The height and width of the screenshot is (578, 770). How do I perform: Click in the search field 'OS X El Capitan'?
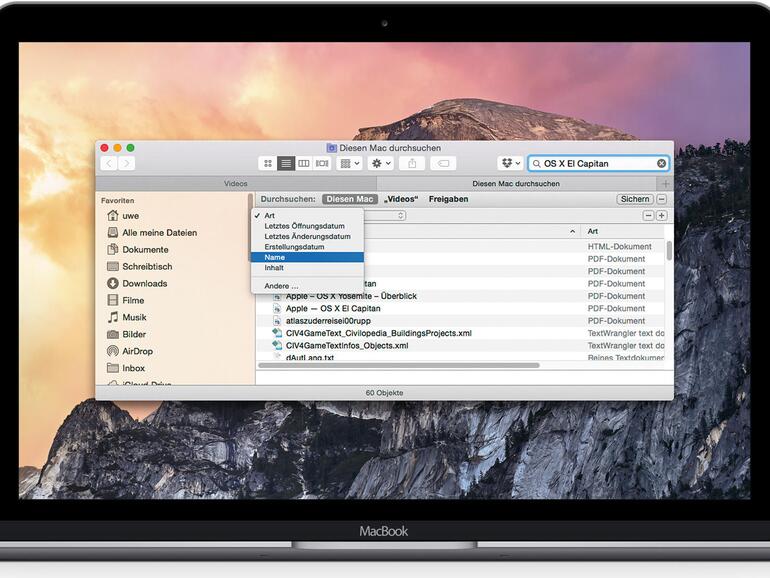pos(597,163)
